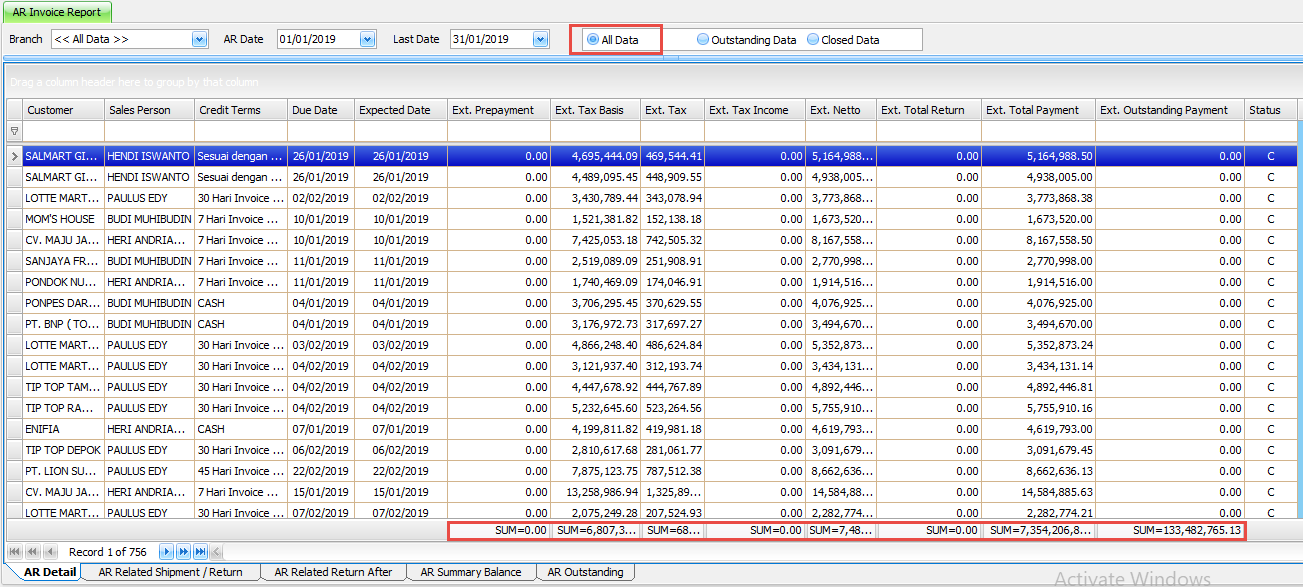
Task: Sort by the Credit Terms column header
Action: coord(241,110)
